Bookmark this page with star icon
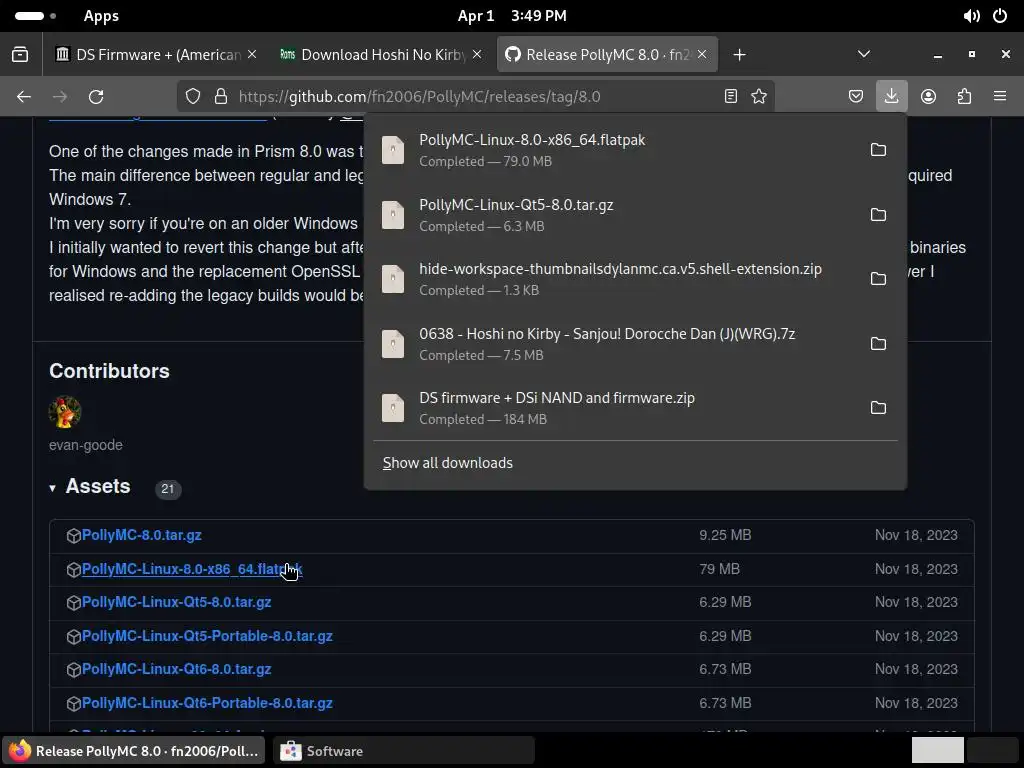The image size is (1024, 768). 759,97
